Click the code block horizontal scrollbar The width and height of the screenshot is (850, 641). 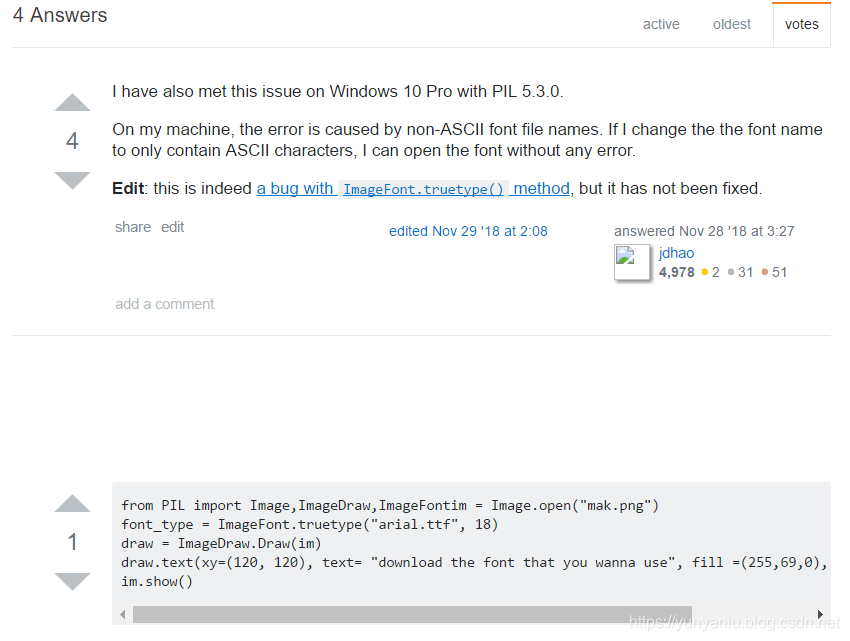point(412,613)
